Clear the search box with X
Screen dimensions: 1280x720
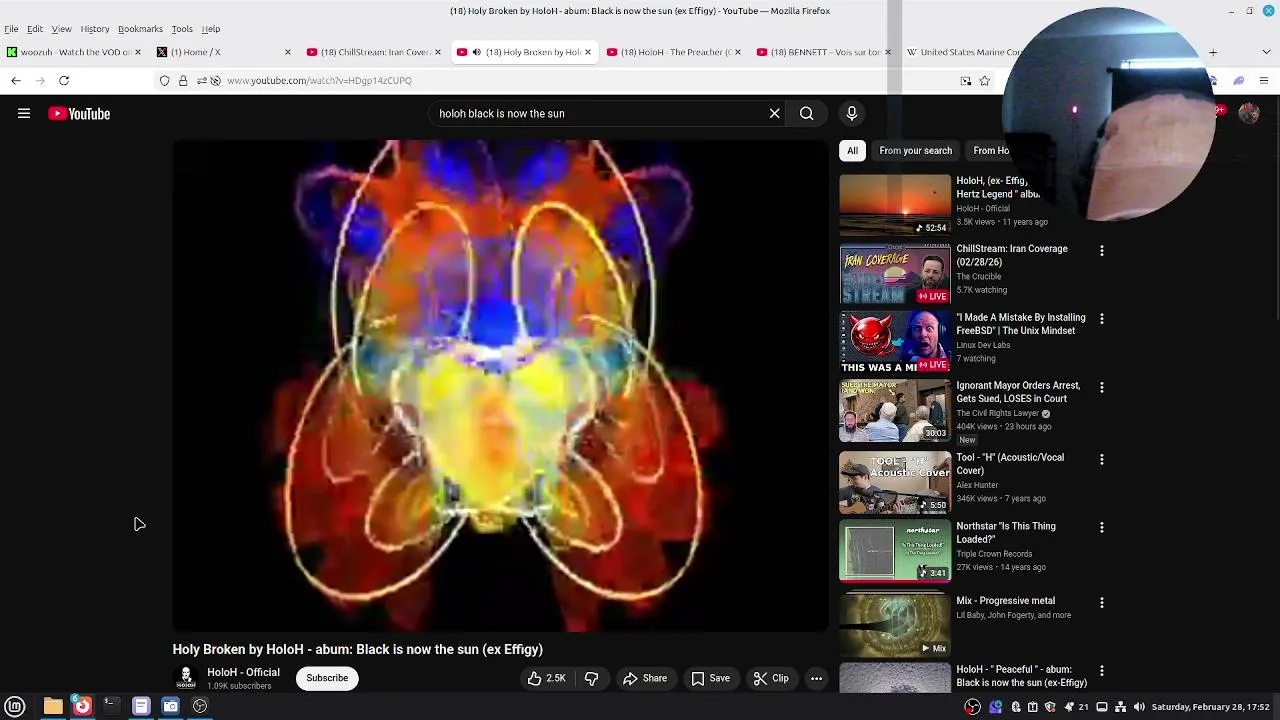coord(774,114)
